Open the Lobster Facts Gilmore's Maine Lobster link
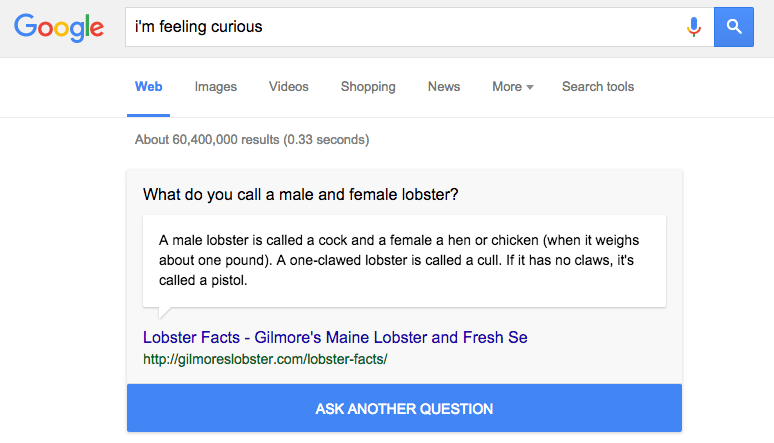Viewport: 774px width, 443px height. pos(335,337)
